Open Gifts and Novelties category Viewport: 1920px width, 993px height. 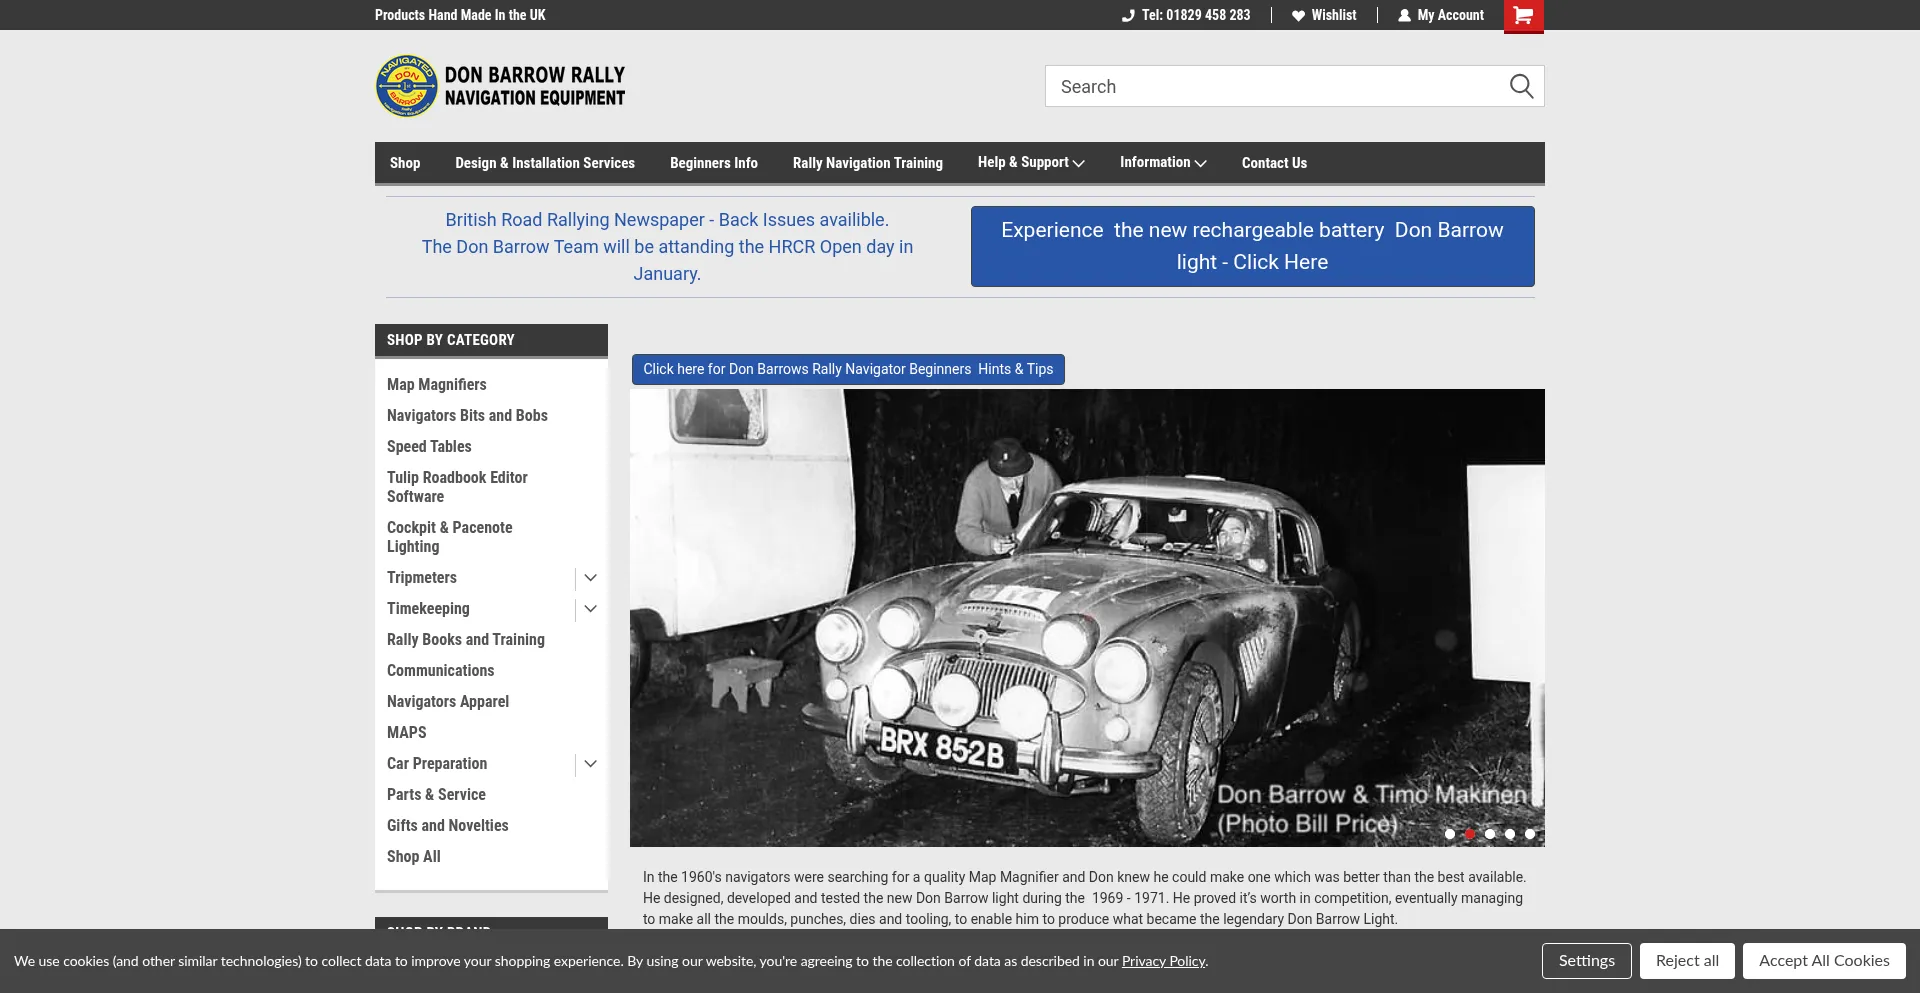tap(448, 826)
